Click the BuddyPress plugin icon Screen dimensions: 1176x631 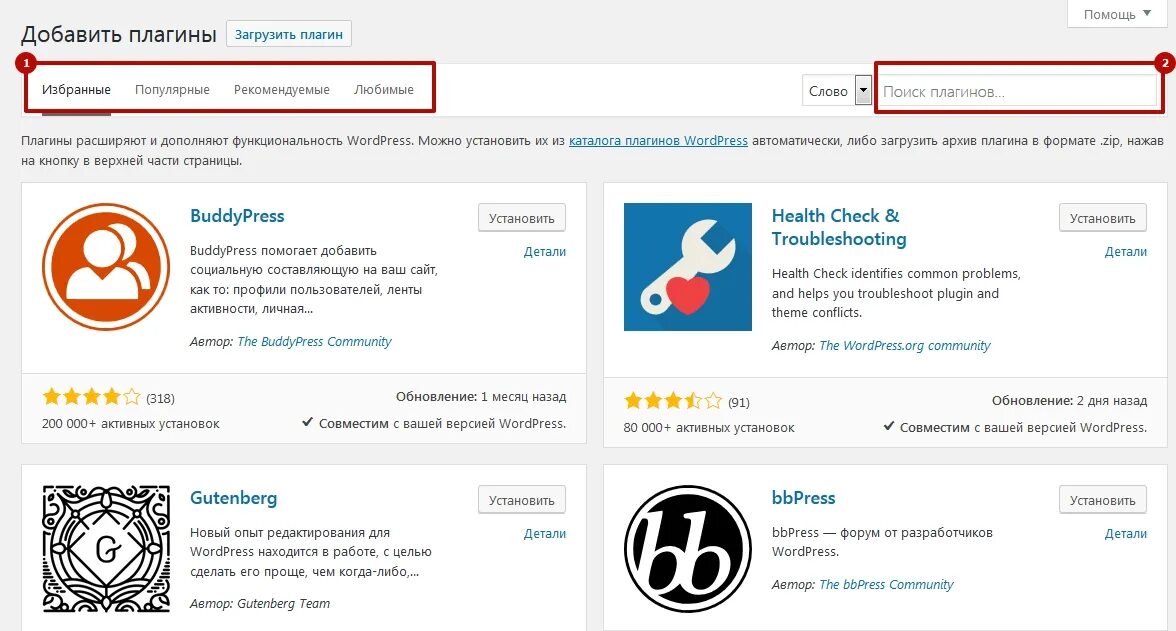point(106,266)
